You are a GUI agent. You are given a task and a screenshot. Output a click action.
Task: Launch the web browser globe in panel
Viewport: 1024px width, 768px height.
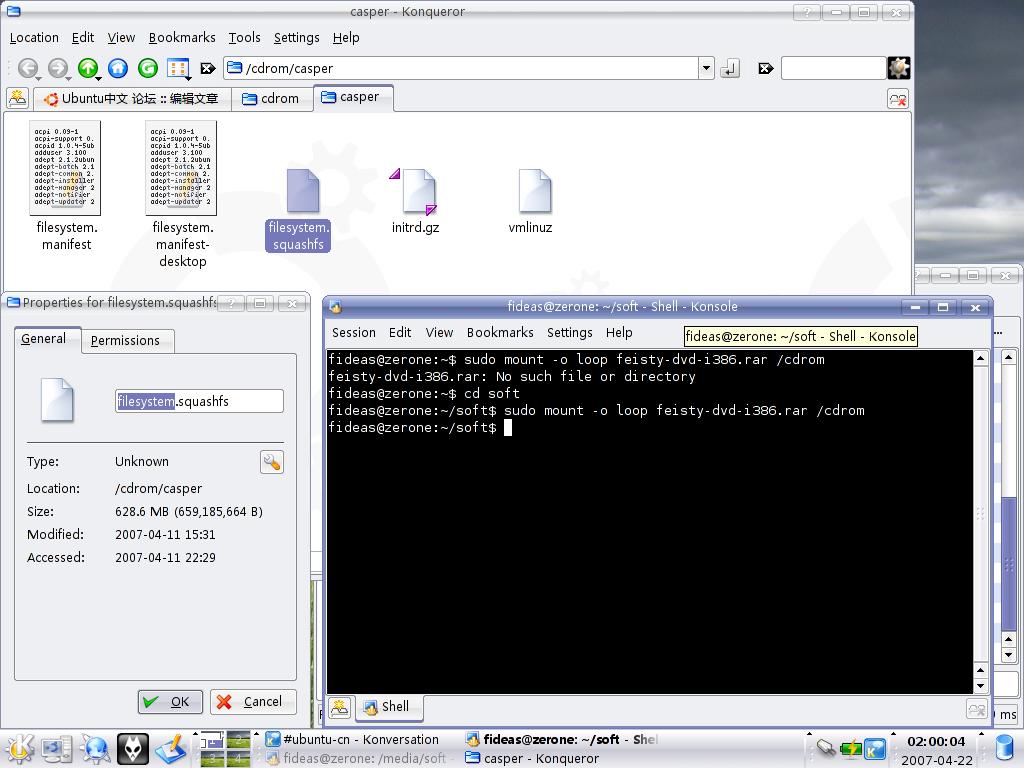coord(95,749)
